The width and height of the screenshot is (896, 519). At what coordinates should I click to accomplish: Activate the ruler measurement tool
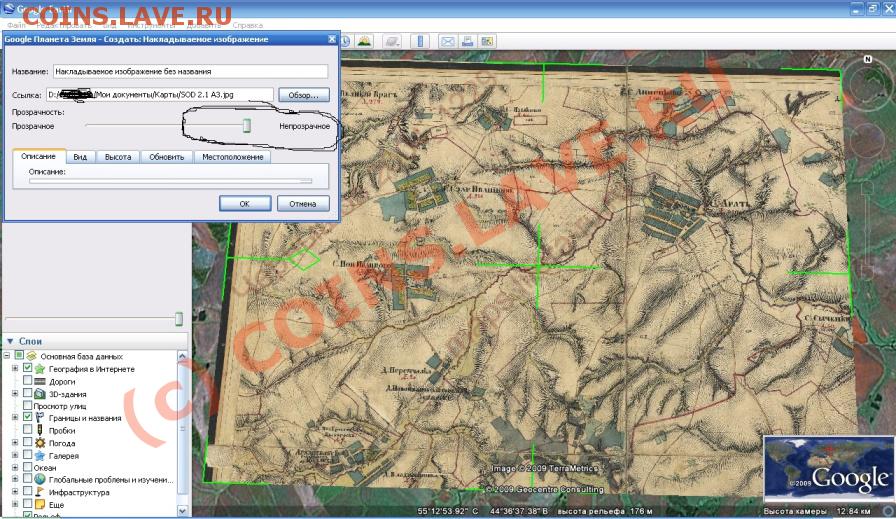click(x=420, y=41)
